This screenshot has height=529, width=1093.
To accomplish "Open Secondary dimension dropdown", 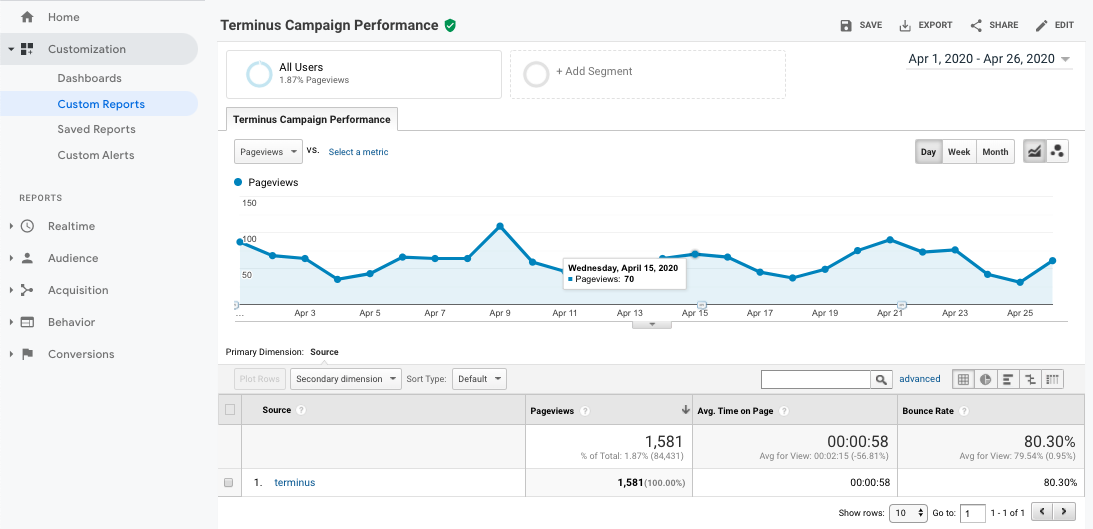I will (346, 379).
